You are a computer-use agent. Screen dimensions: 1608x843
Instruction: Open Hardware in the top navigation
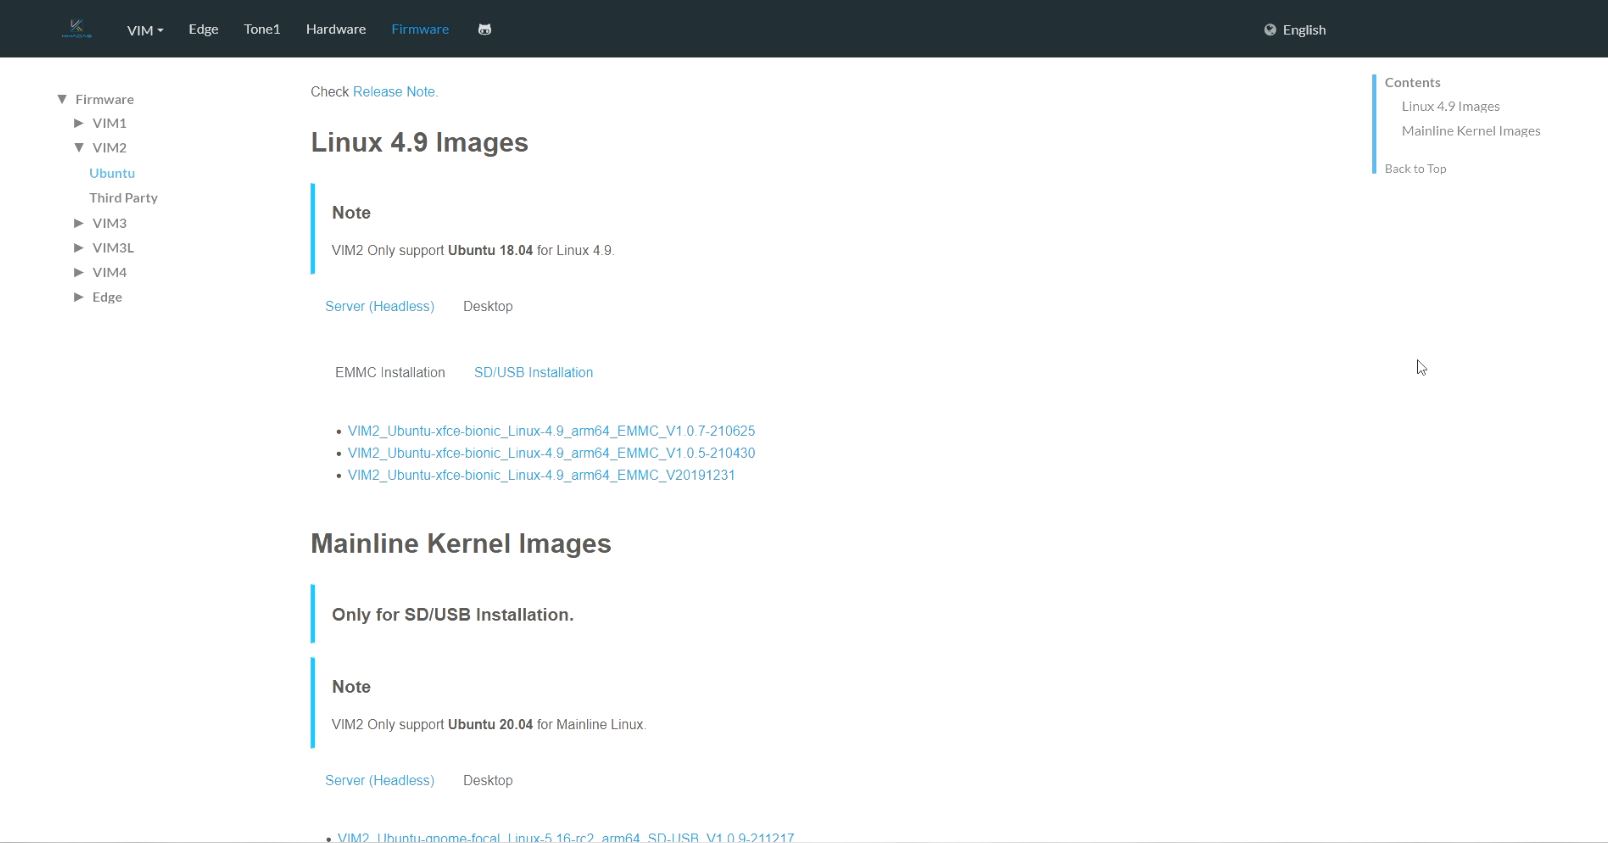(x=335, y=29)
